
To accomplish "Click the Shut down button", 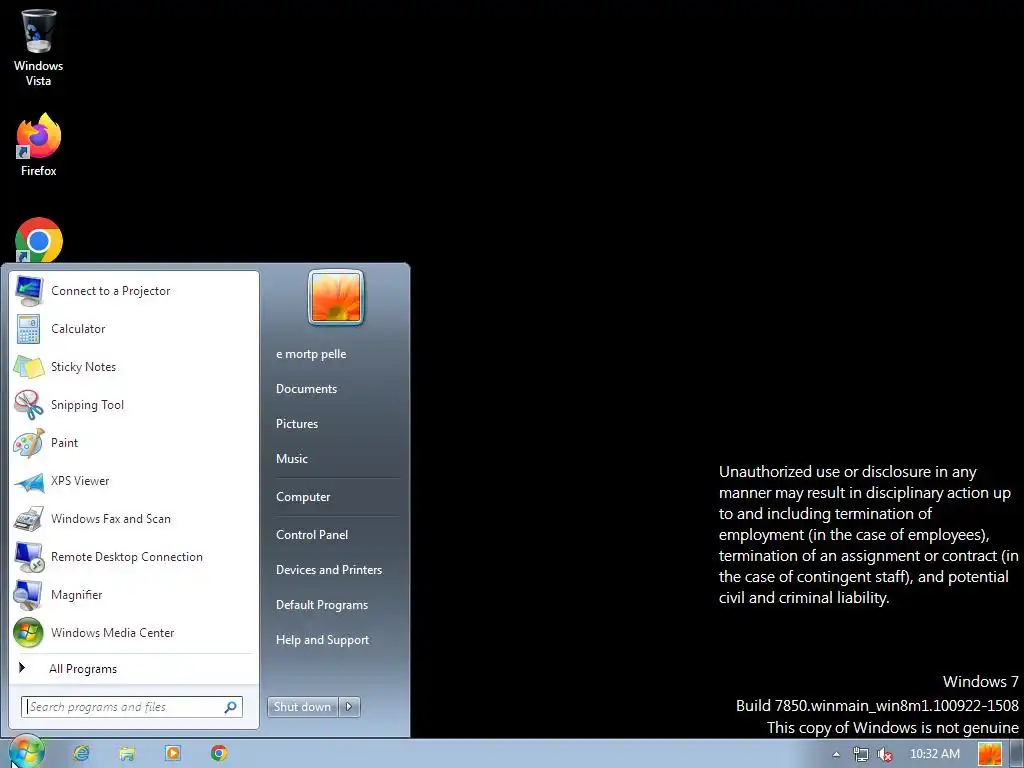I will click(x=302, y=707).
